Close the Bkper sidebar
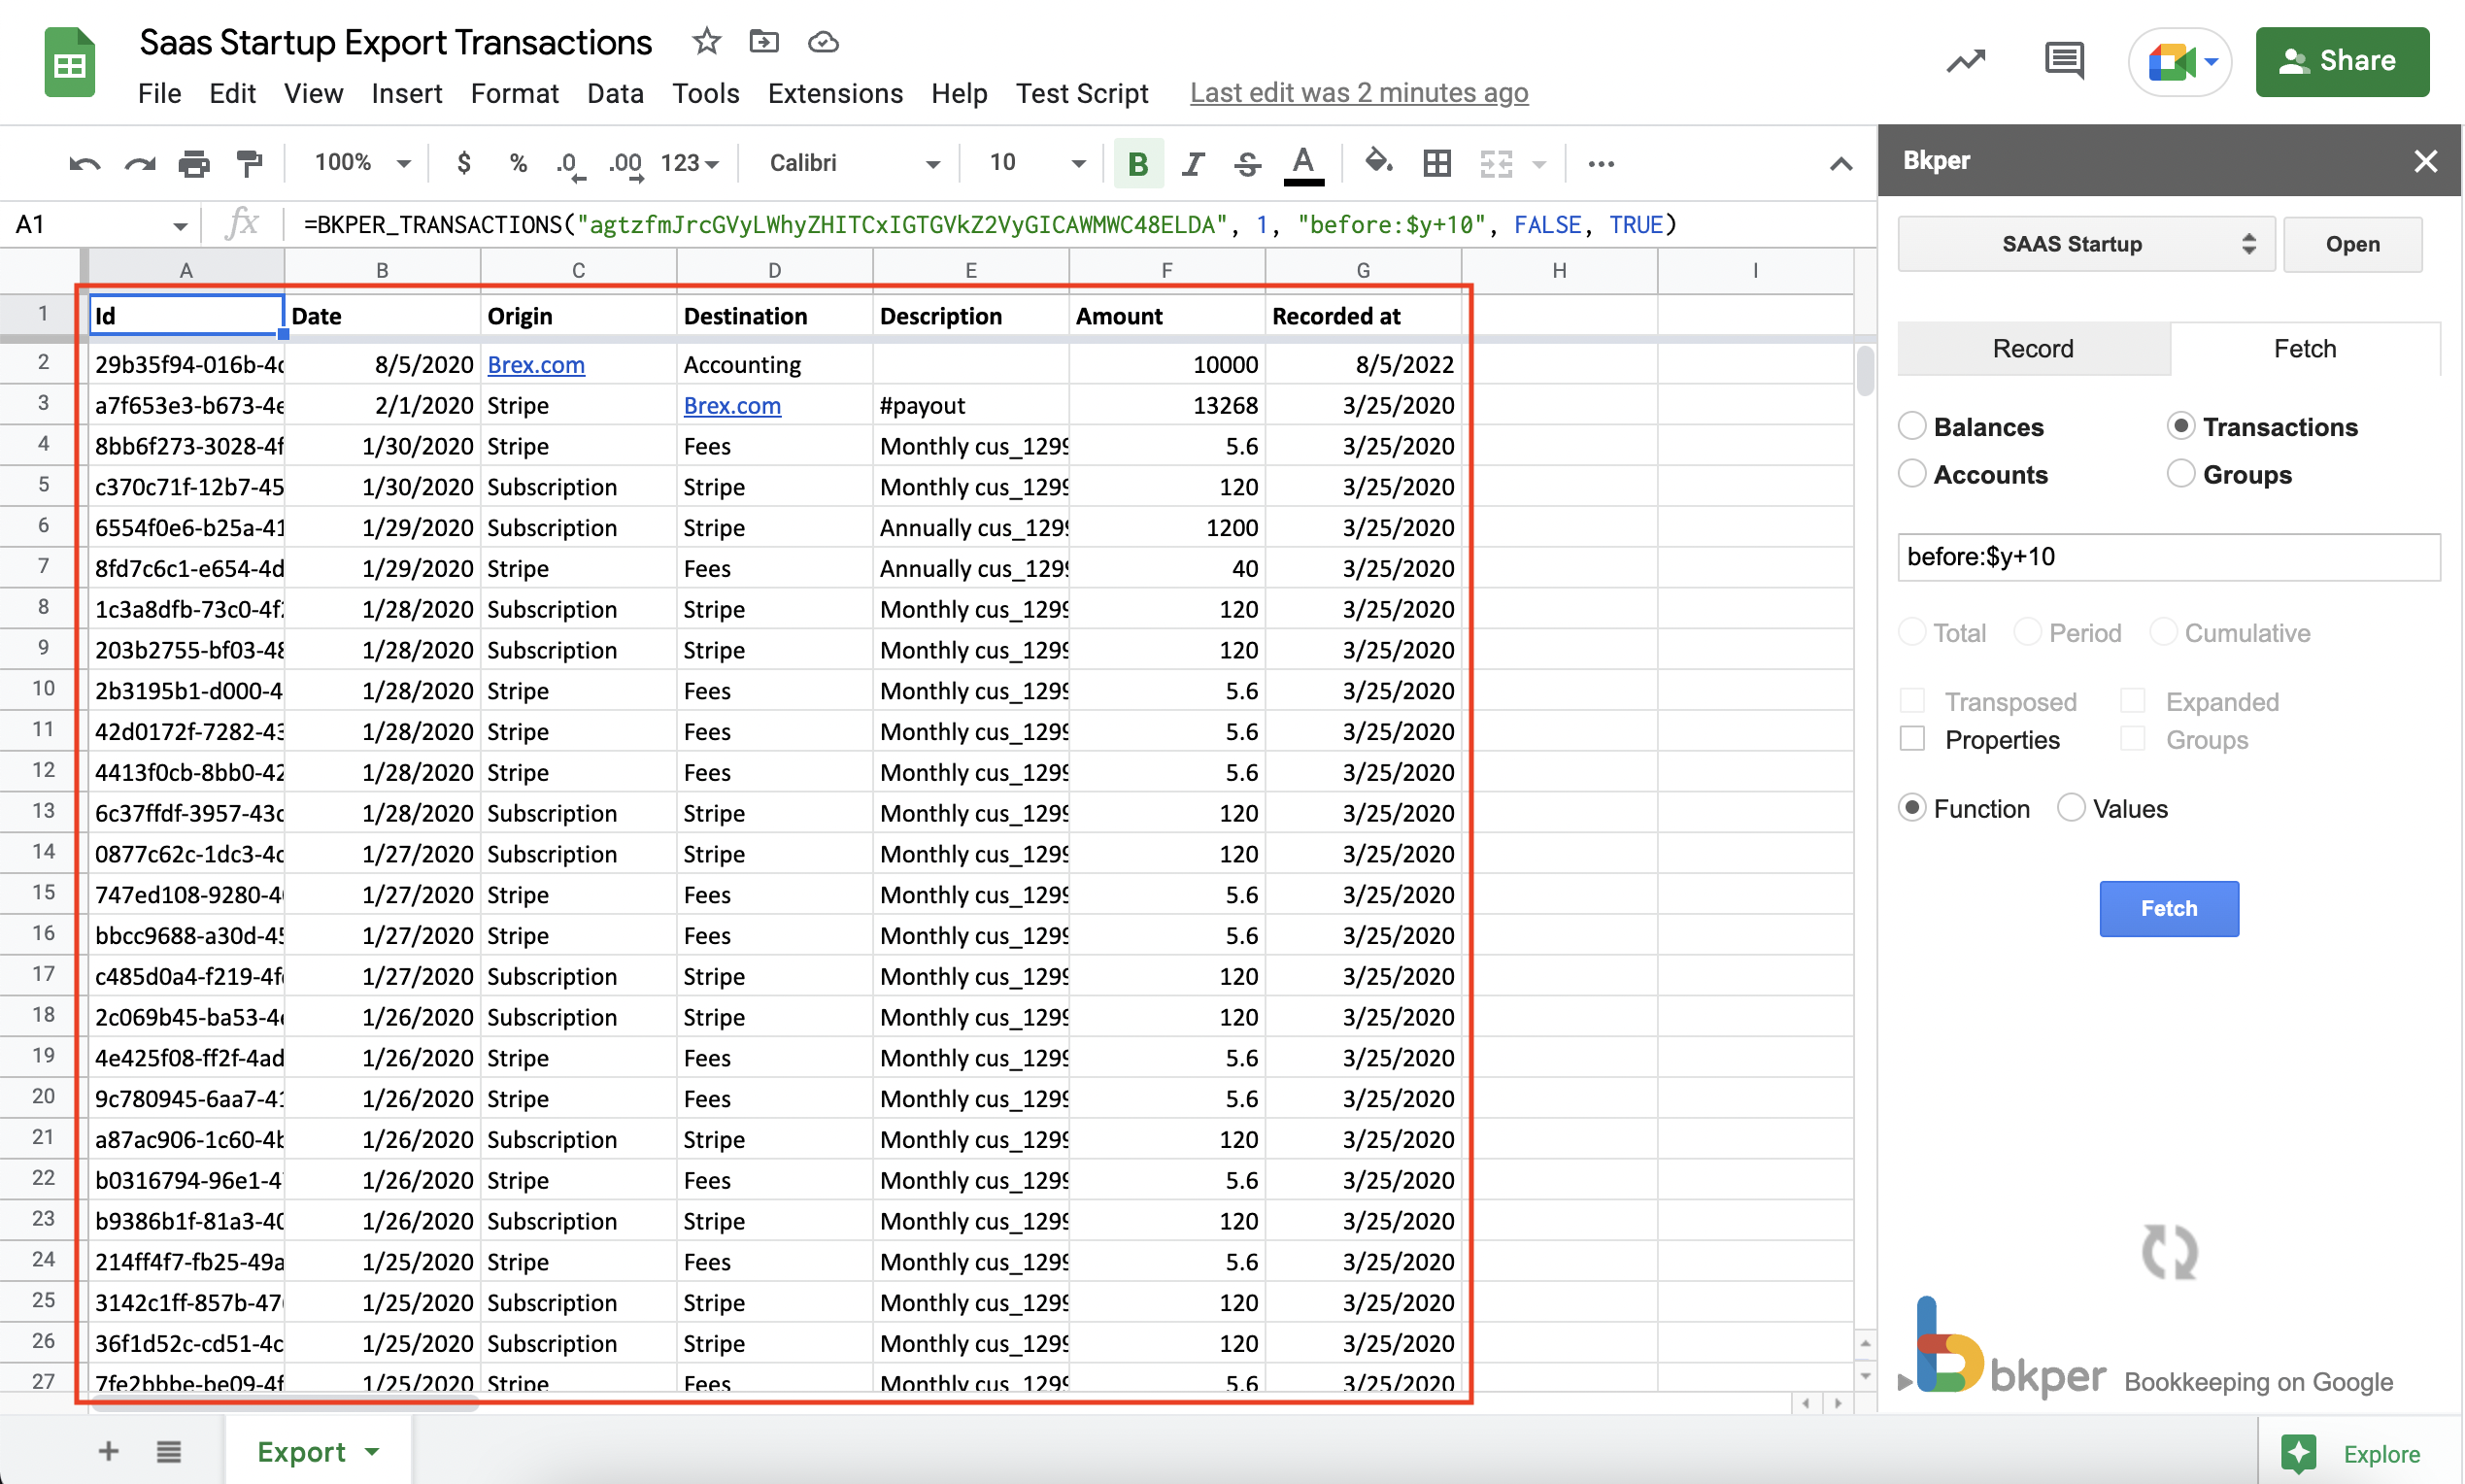Viewport: 2465px width, 1484px height. coord(2426,160)
